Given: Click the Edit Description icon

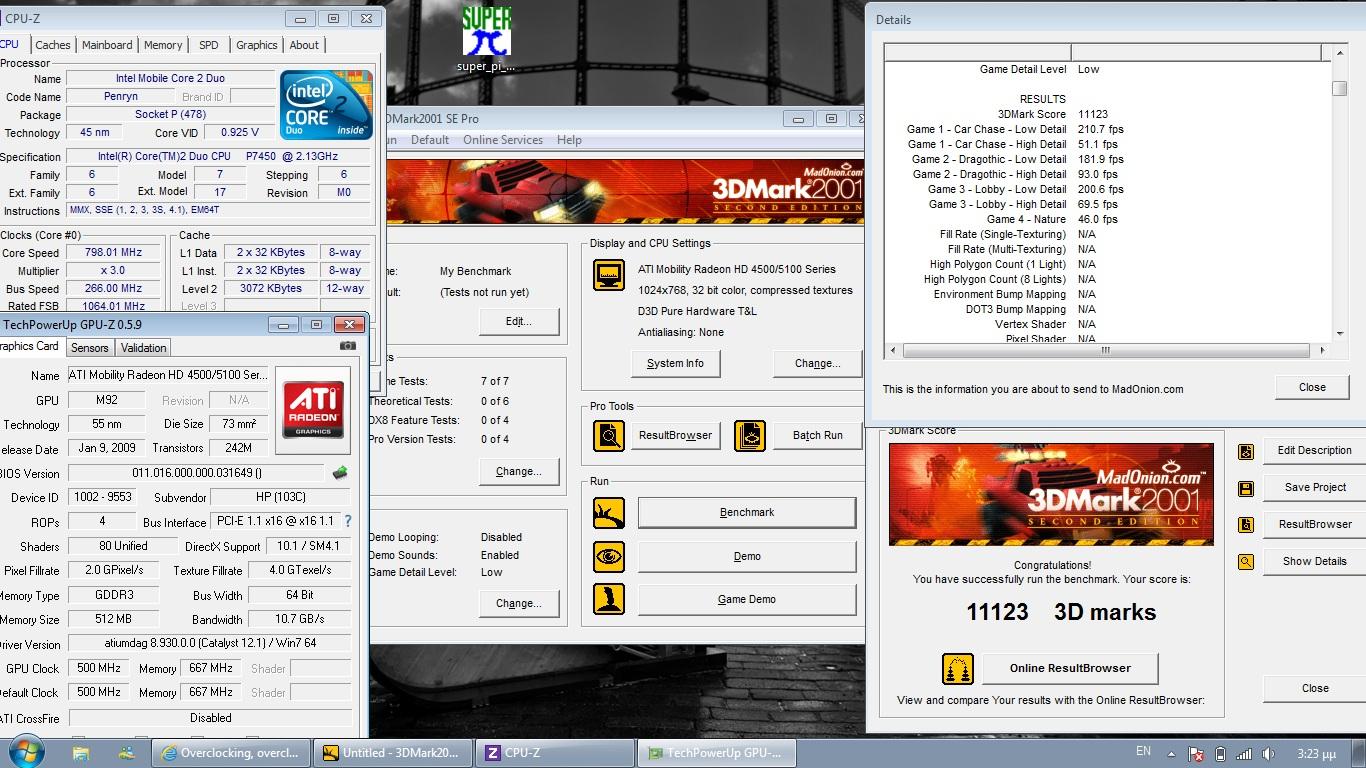Looking at the screenshot, I should (1246, 451).
